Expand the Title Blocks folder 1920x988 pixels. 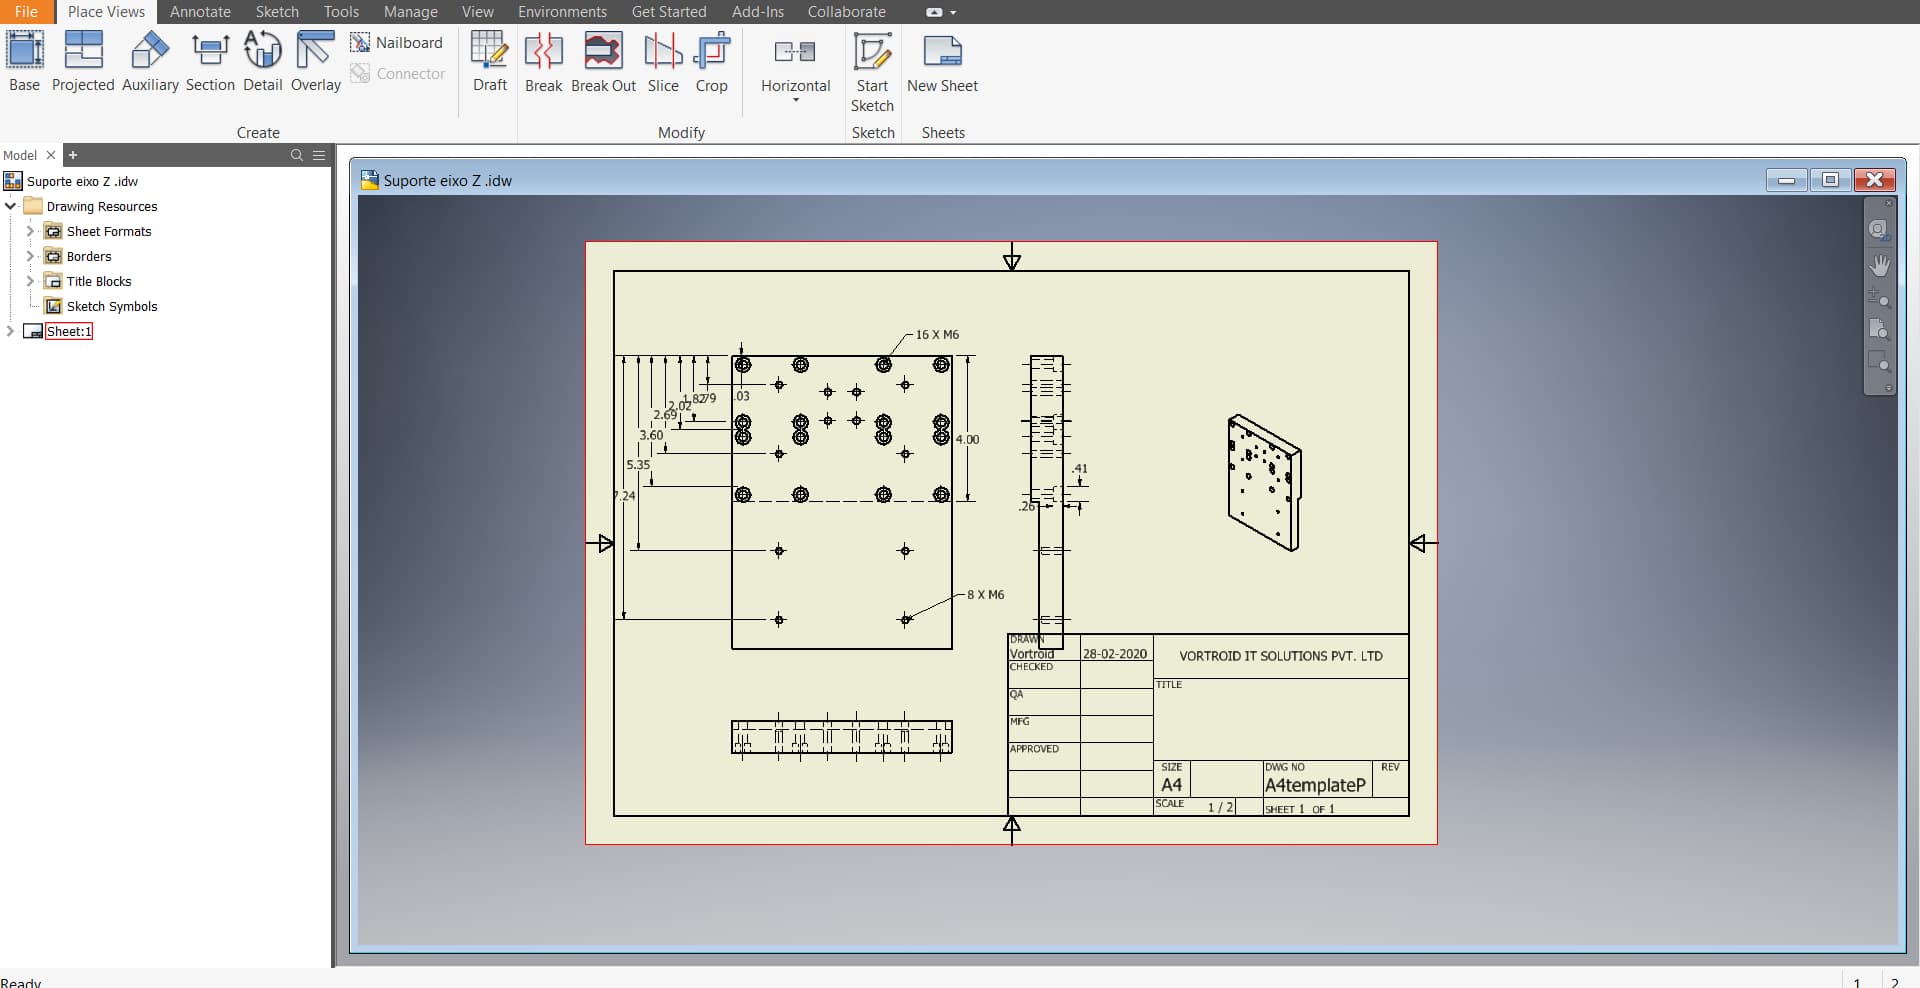30,281
